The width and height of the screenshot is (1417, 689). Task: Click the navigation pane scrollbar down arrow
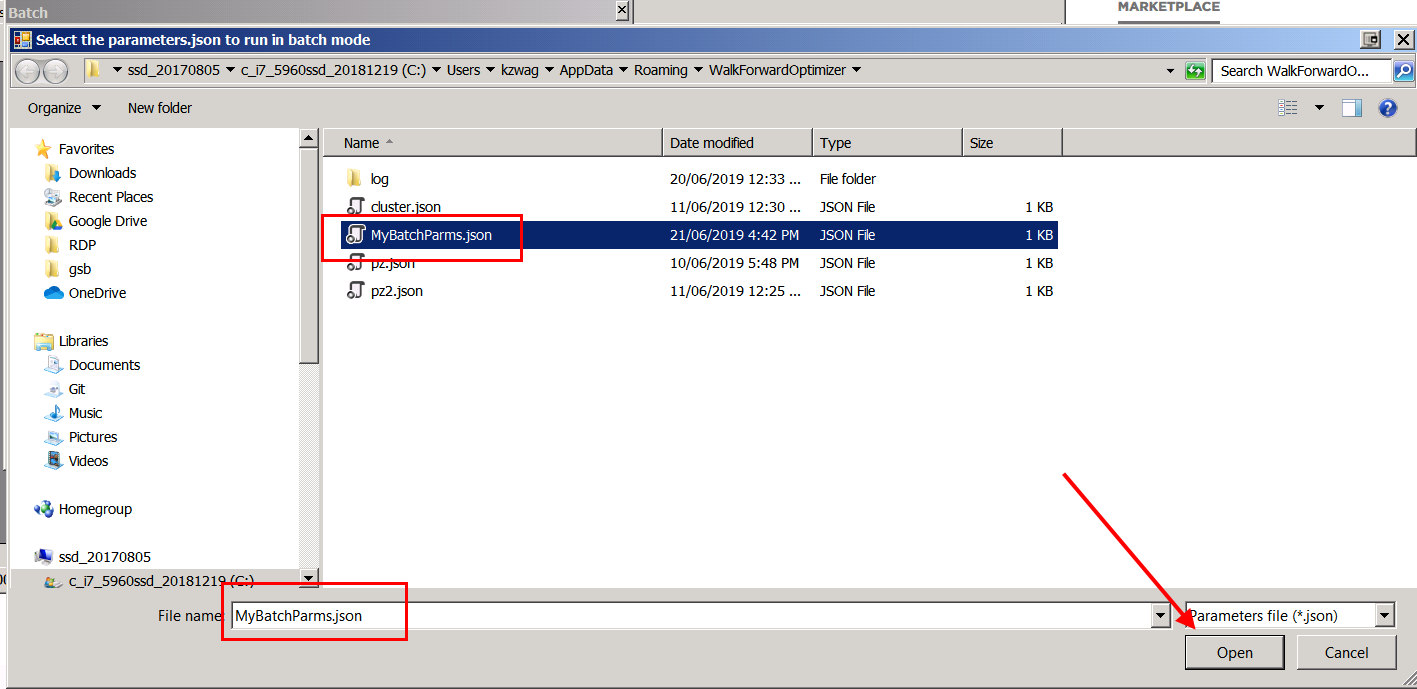click(309, 578)
